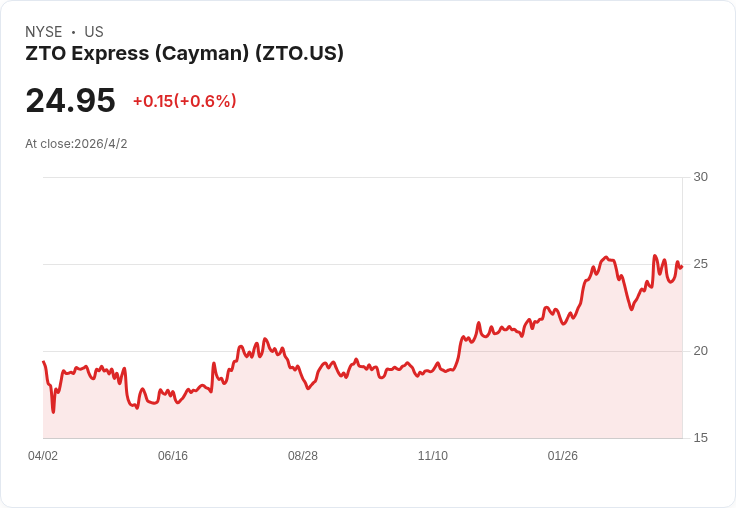Click the lowest April dip on the price line
The image size is (736, 508).
click(x=54, y=412)
